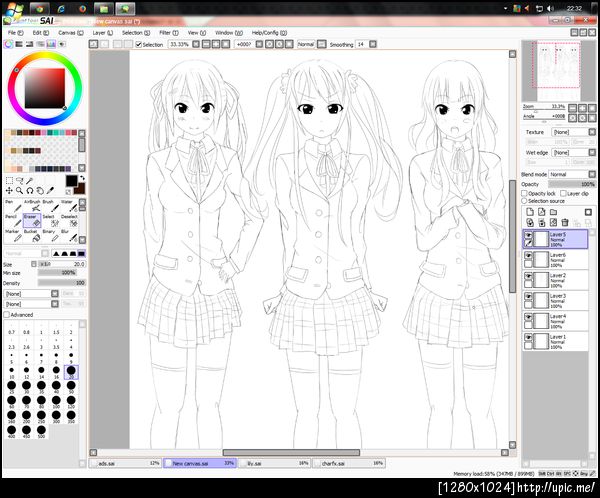600x498 pixels.
Task: Choose the Eraser tool
Action: pos(32,220)
